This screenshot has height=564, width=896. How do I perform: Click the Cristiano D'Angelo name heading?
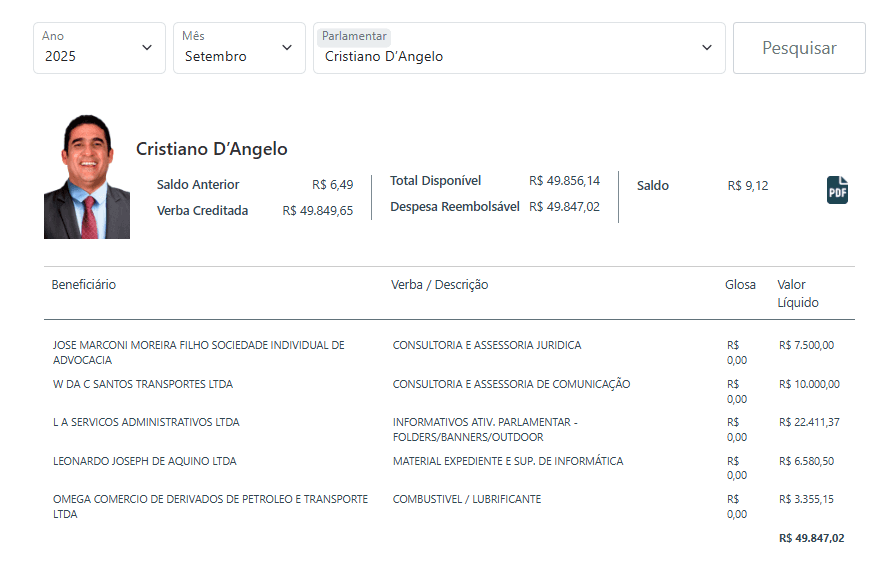click(x=212, y=149)
